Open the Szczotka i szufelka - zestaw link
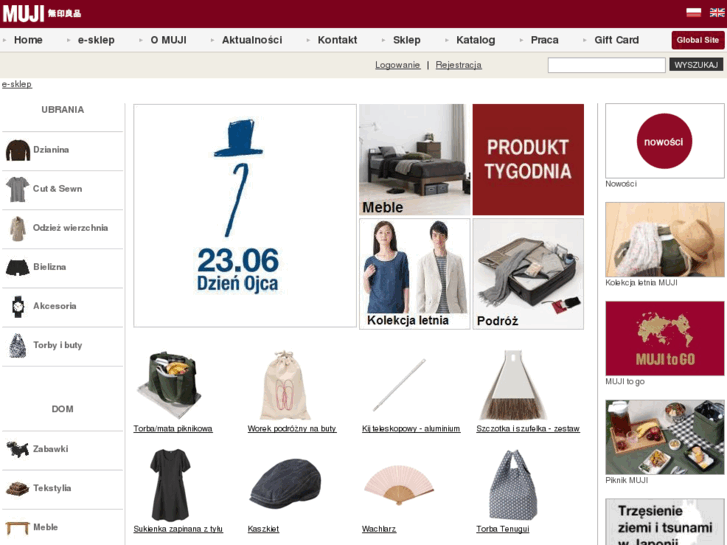The width and height of the screenshot is (727, 545). (x=528, y=429)
